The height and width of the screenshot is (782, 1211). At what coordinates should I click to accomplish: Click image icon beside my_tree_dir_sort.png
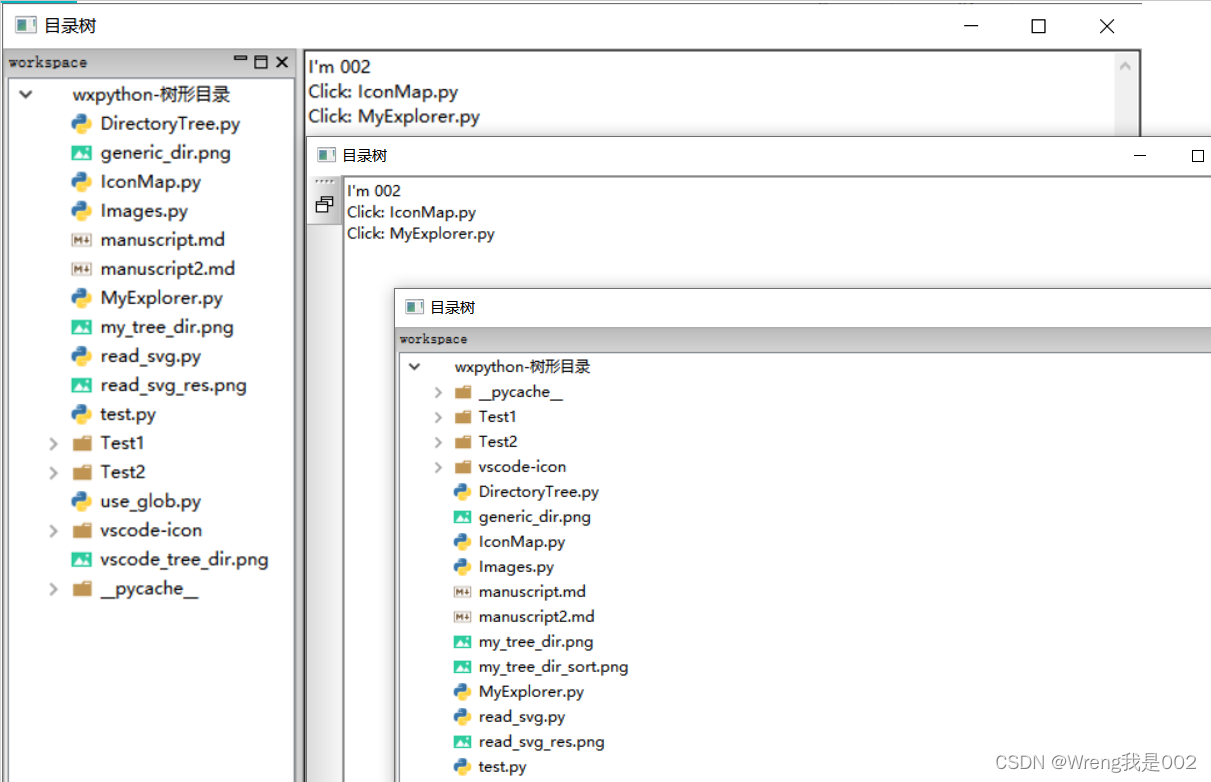462,667
